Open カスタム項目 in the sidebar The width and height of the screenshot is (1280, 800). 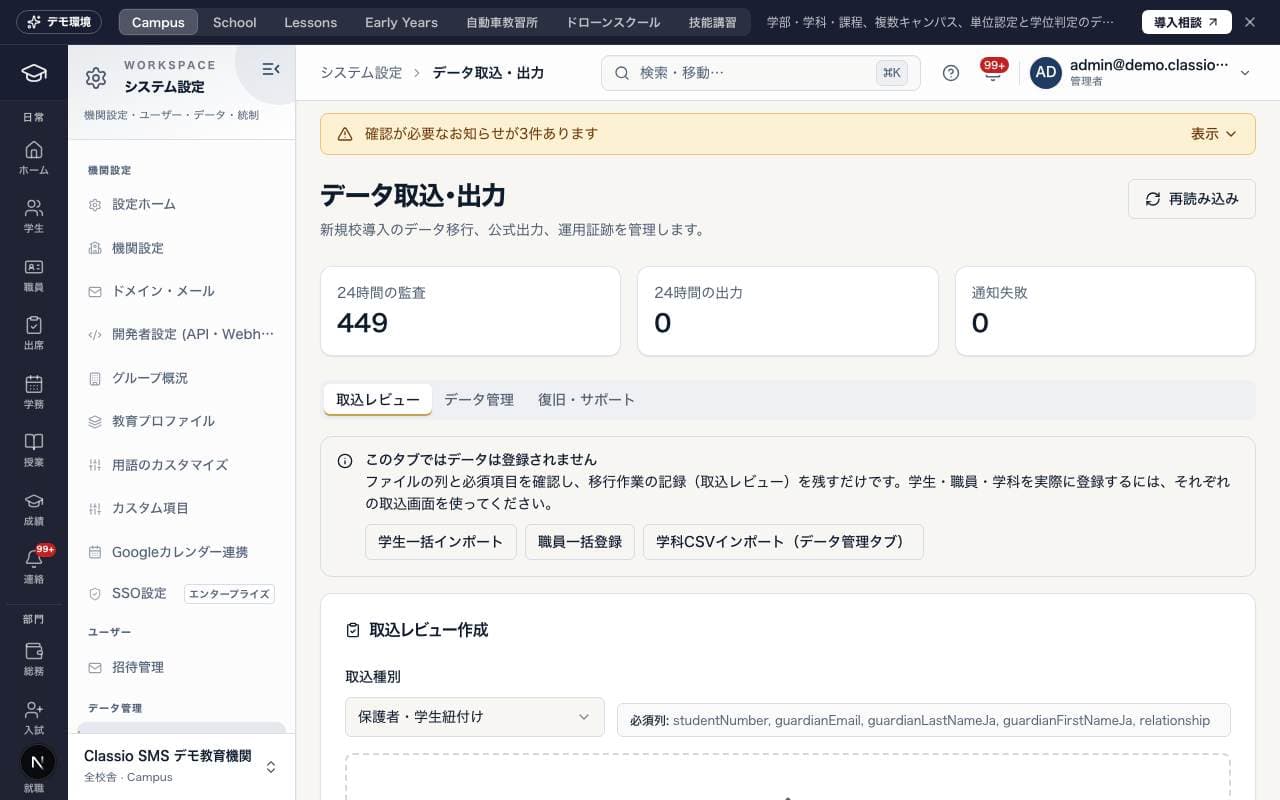[181, 508]
